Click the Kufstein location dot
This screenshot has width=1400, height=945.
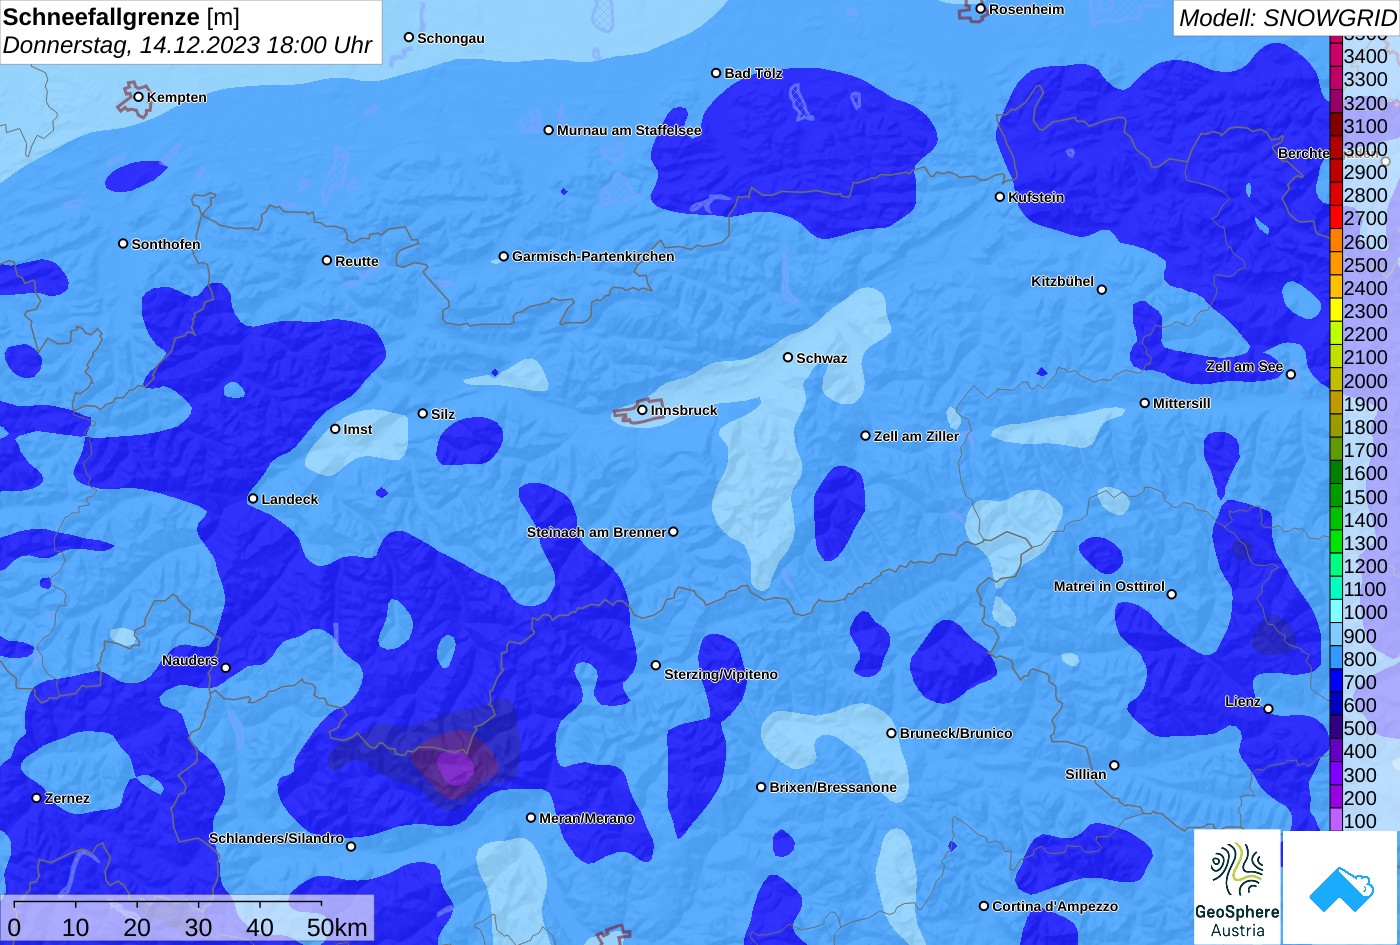(1000, 197)
